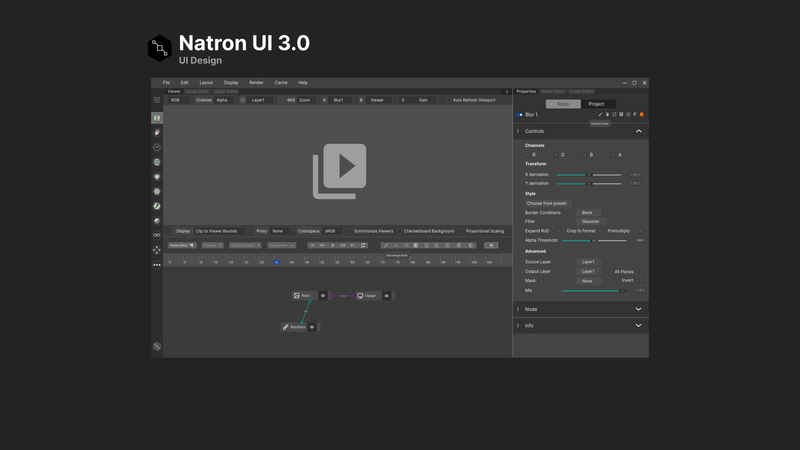This screenshot has height=450, width=800.
Task: Click the Read node in the graph
Action: [303, 296]
